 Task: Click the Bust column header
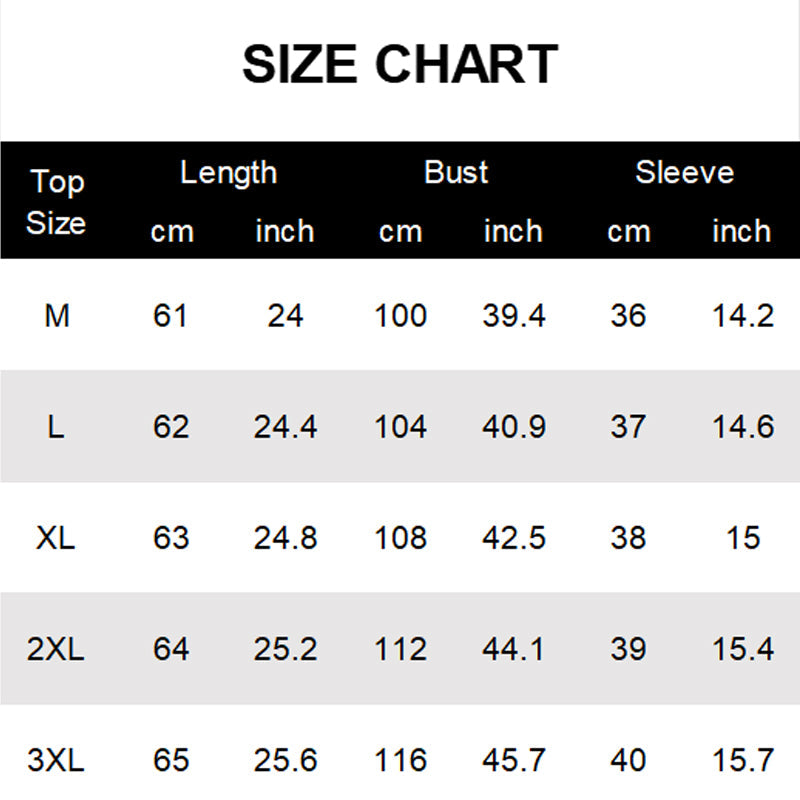click(x=456, y=173)
